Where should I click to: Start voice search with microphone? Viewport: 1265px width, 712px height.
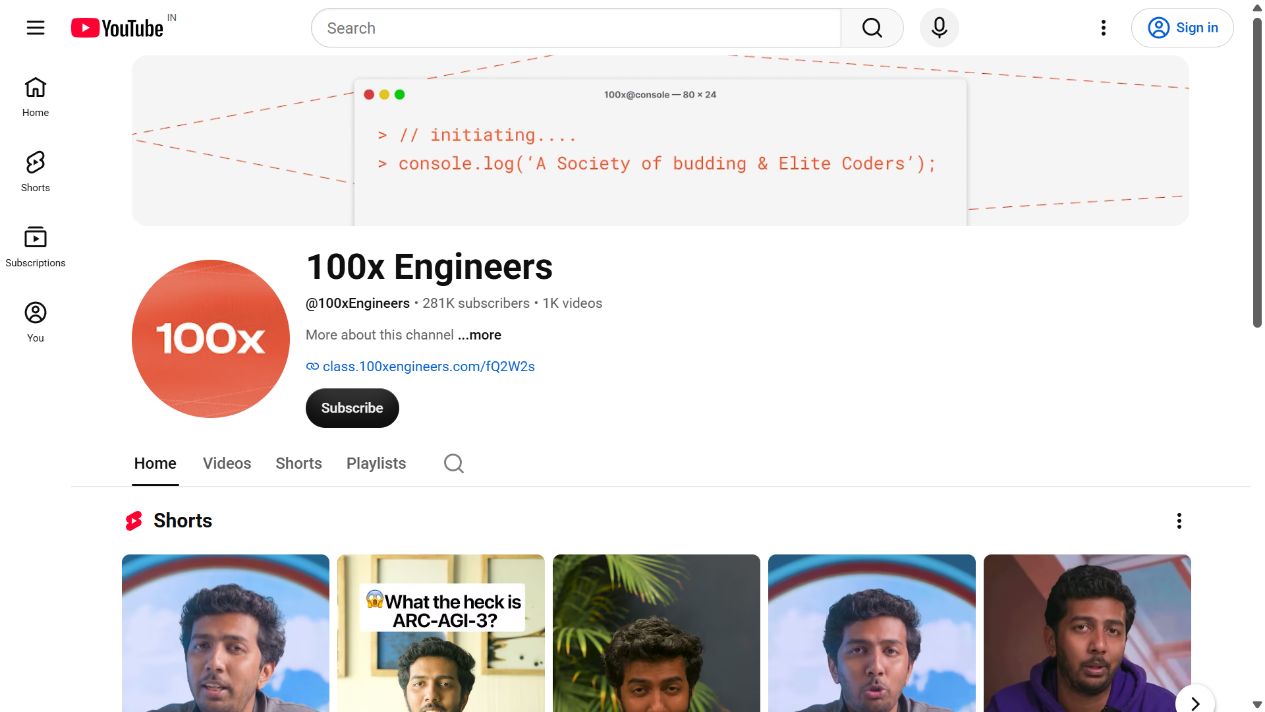point(939,28)
